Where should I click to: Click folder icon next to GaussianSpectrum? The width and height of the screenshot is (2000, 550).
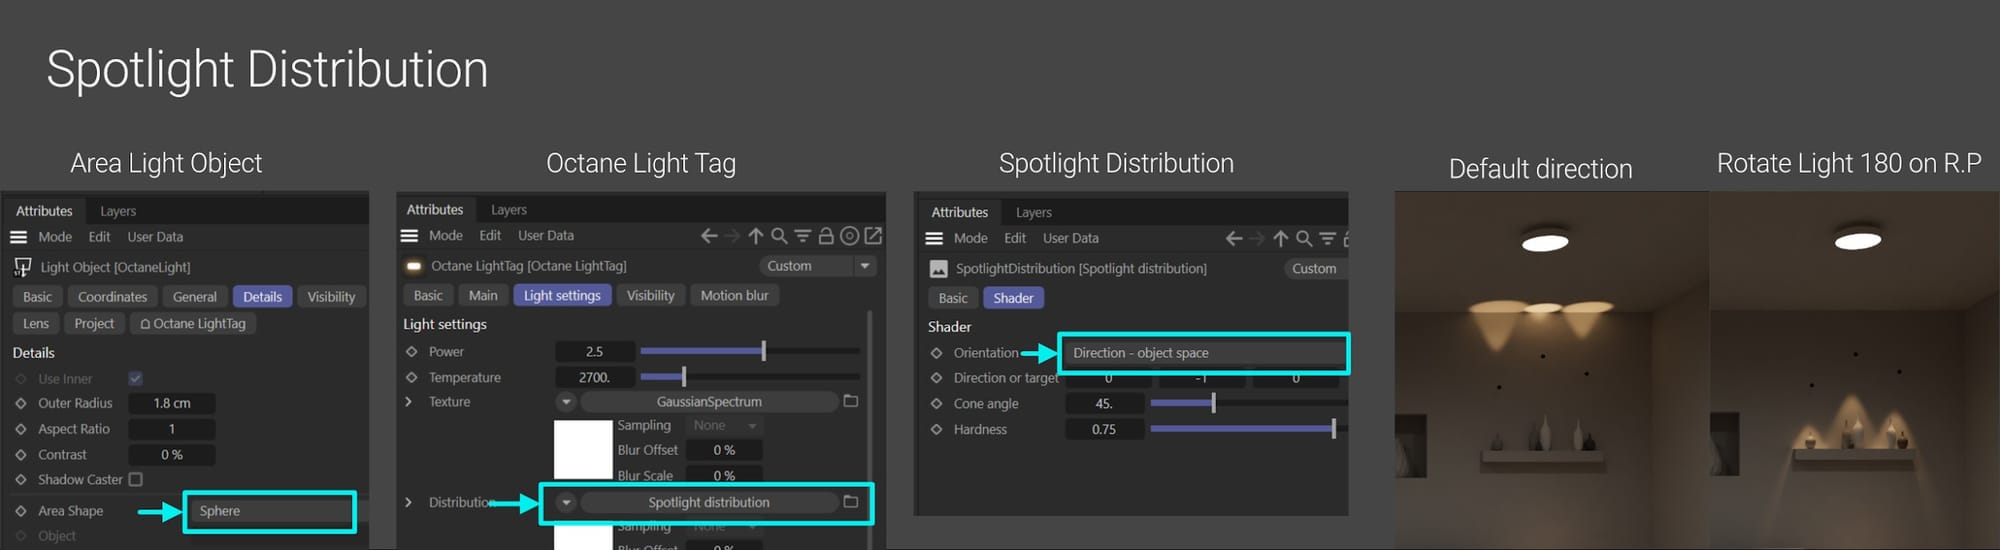[x=851, y=401]
